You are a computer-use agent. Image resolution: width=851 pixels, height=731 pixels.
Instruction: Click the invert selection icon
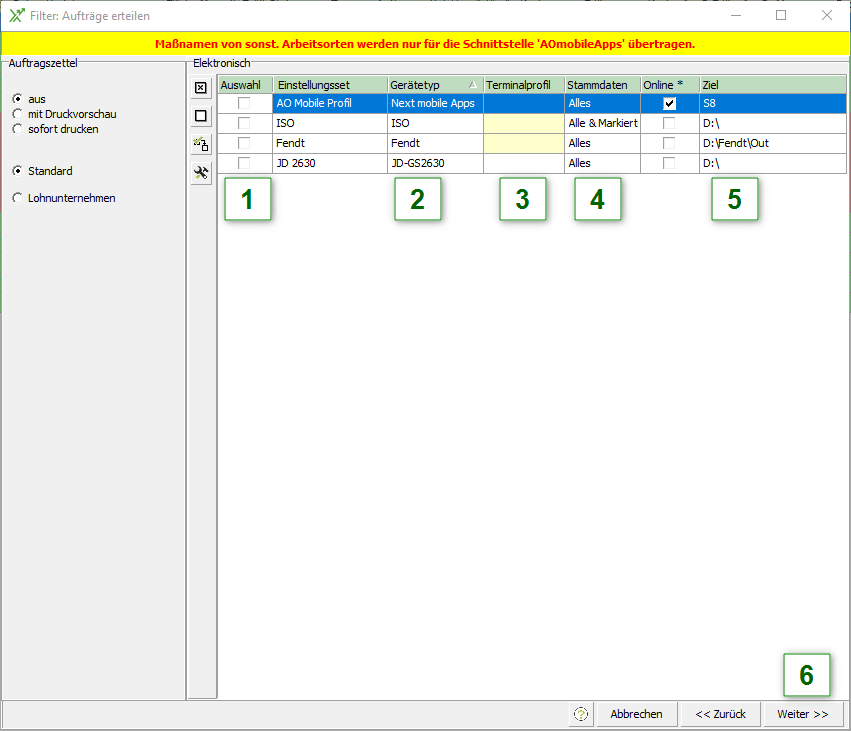point(201,144)
